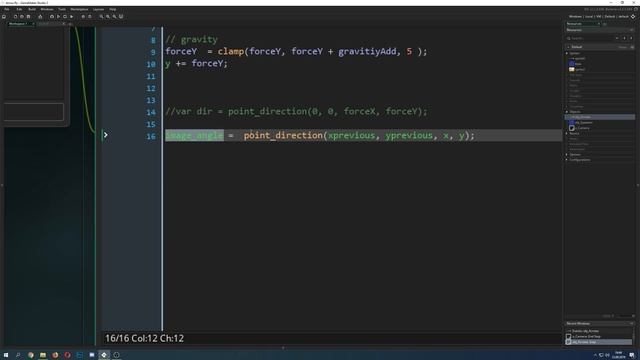Open Firefox from the taskbar

point(55,355)
